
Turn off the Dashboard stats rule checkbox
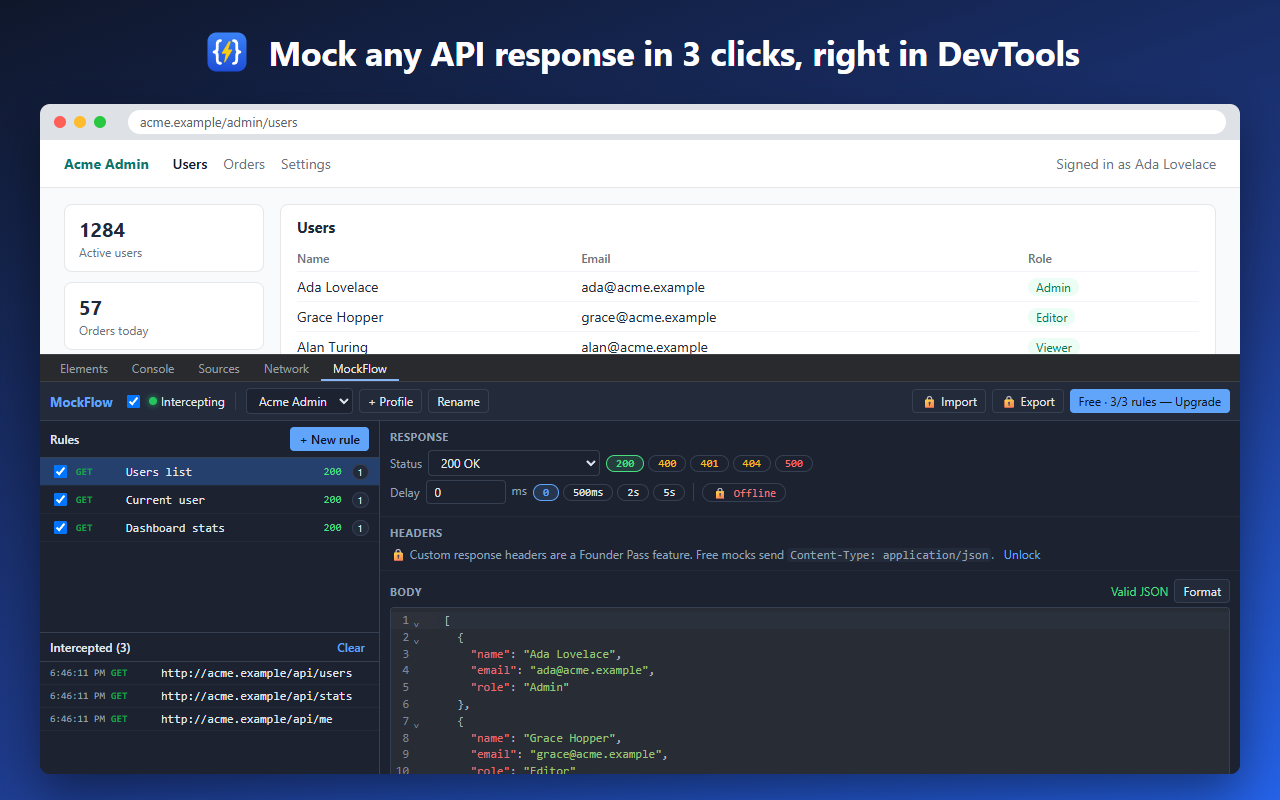60,527
